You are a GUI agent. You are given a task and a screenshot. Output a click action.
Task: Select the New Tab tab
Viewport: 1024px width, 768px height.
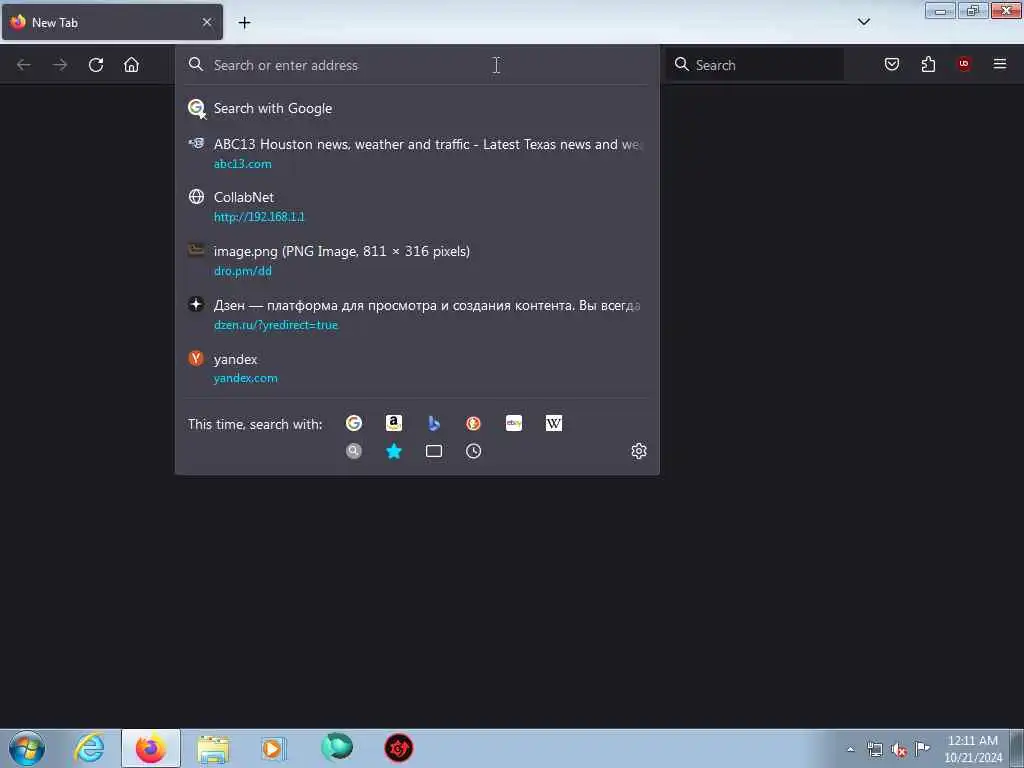(x=112, y=22)
